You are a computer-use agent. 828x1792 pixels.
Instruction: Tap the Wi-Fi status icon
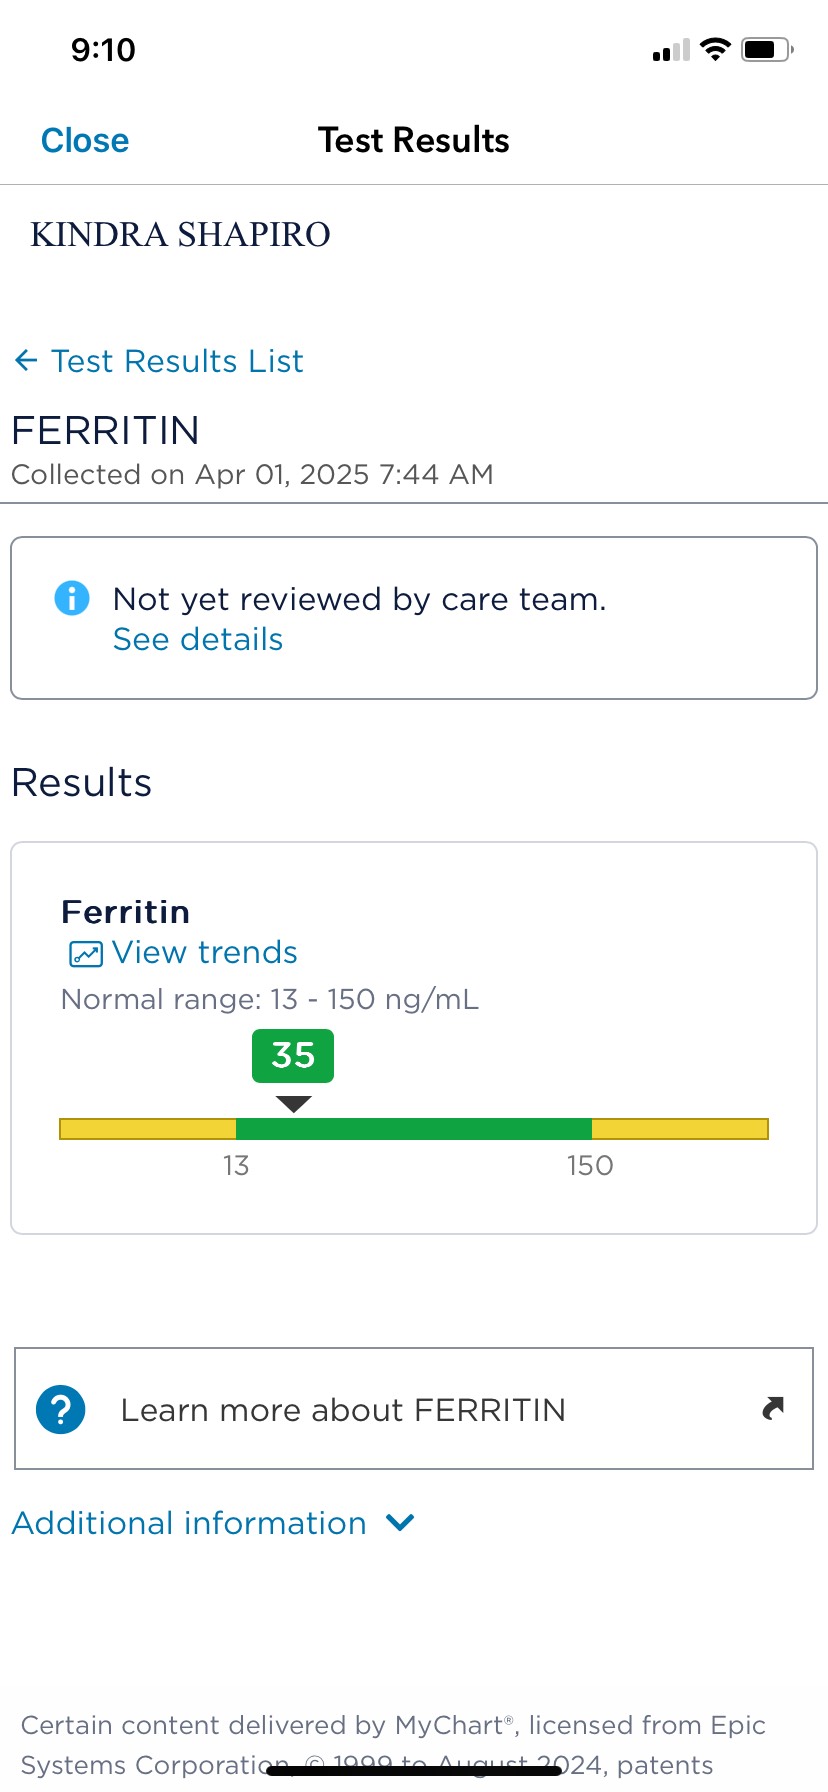pos(715,50)
